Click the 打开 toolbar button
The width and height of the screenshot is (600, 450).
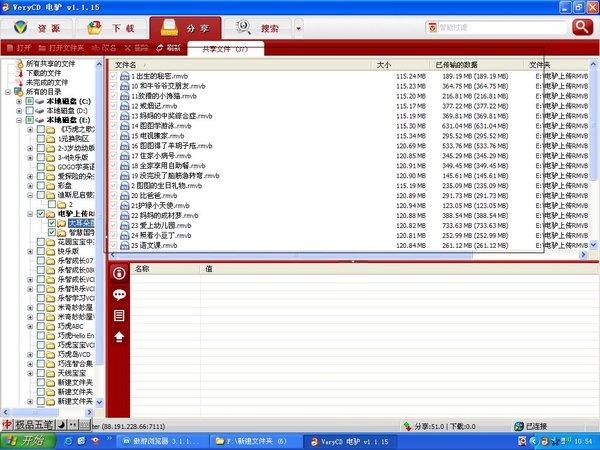point(19,48)
